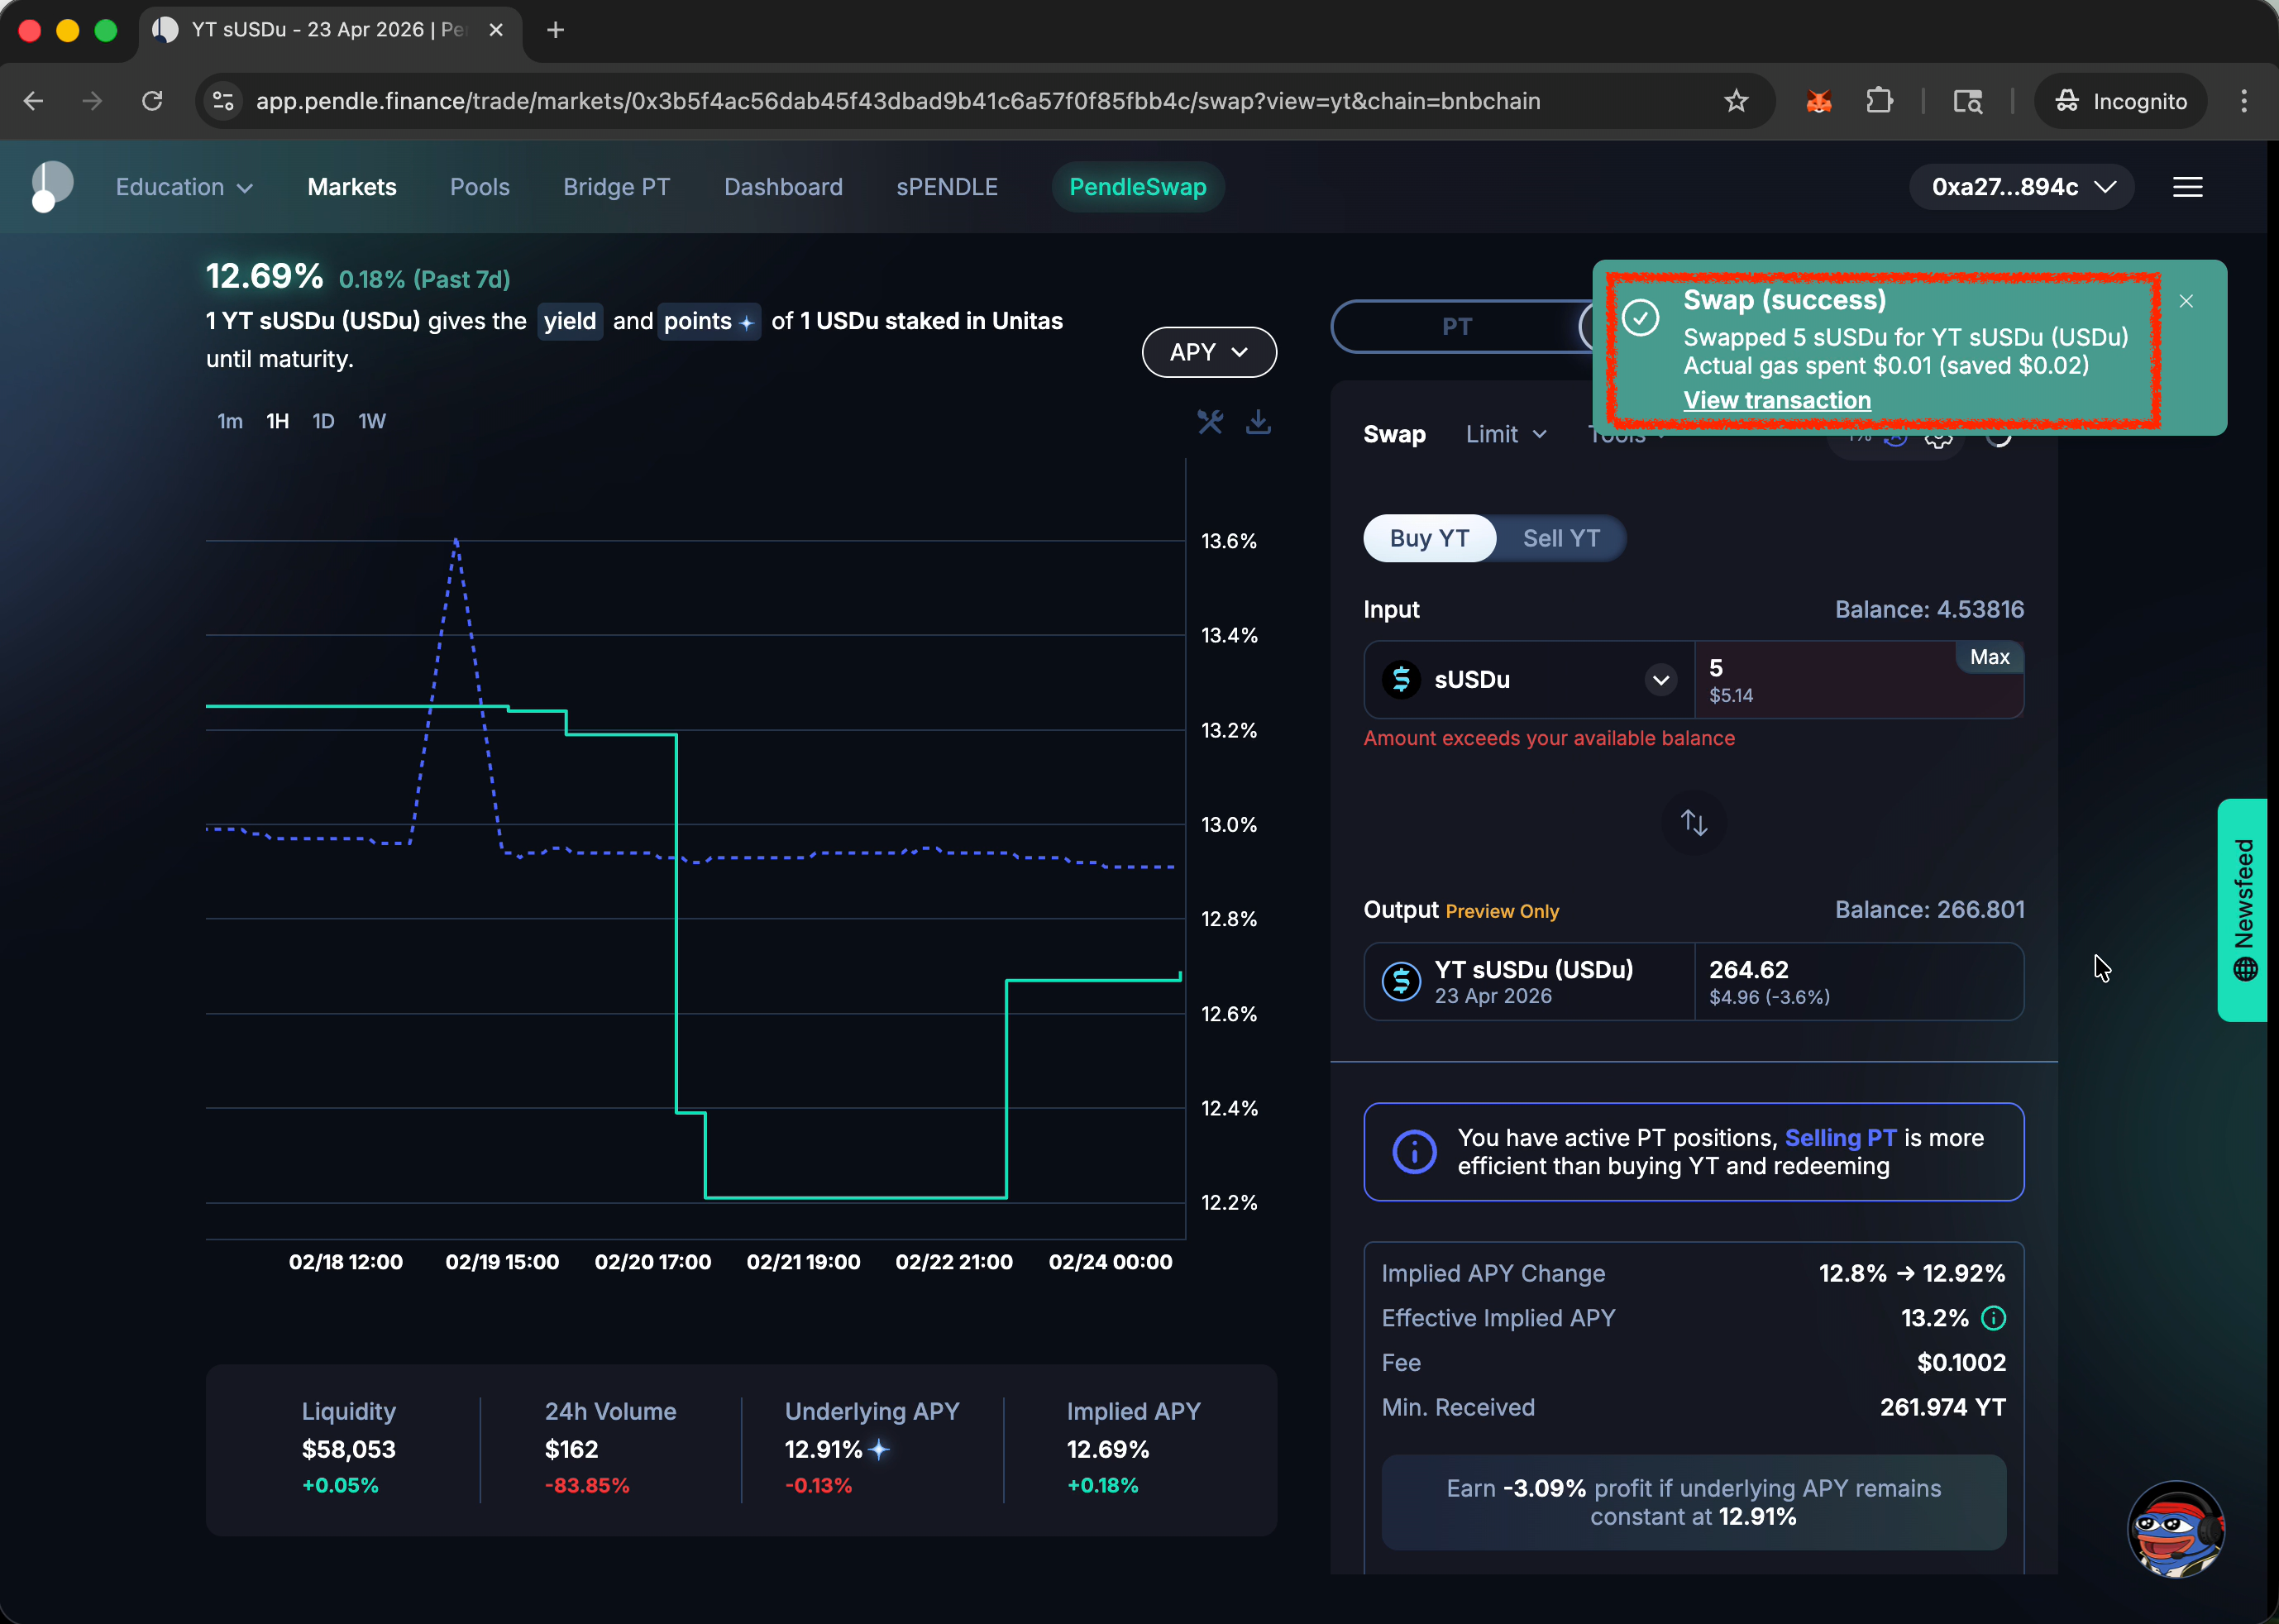The height and width of the screenshot is (1624, 2279).
Task: Switch to Sell YT toggle
Action: pyautogui.click(x=1560, y=539)
